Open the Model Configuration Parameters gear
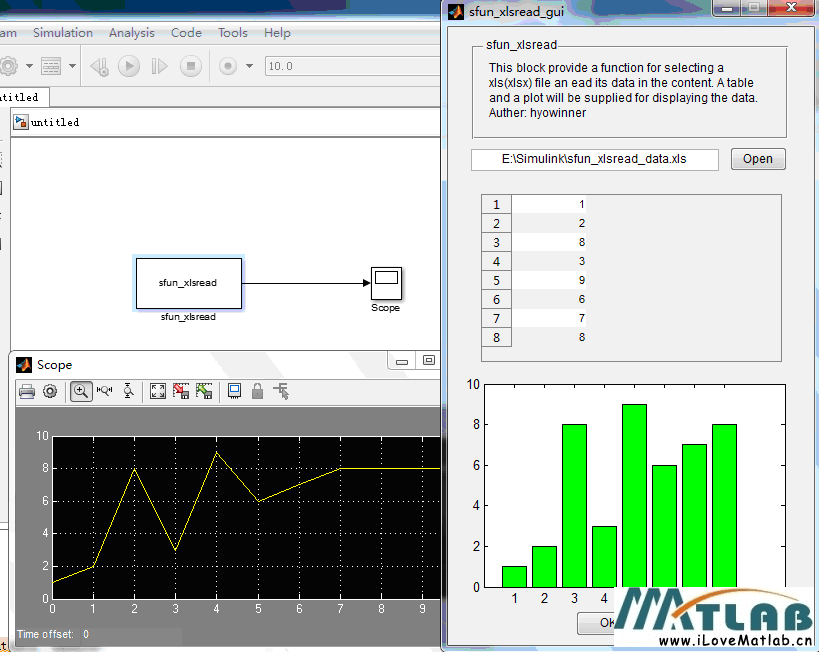Screen dimensions: 819x652 9,66
